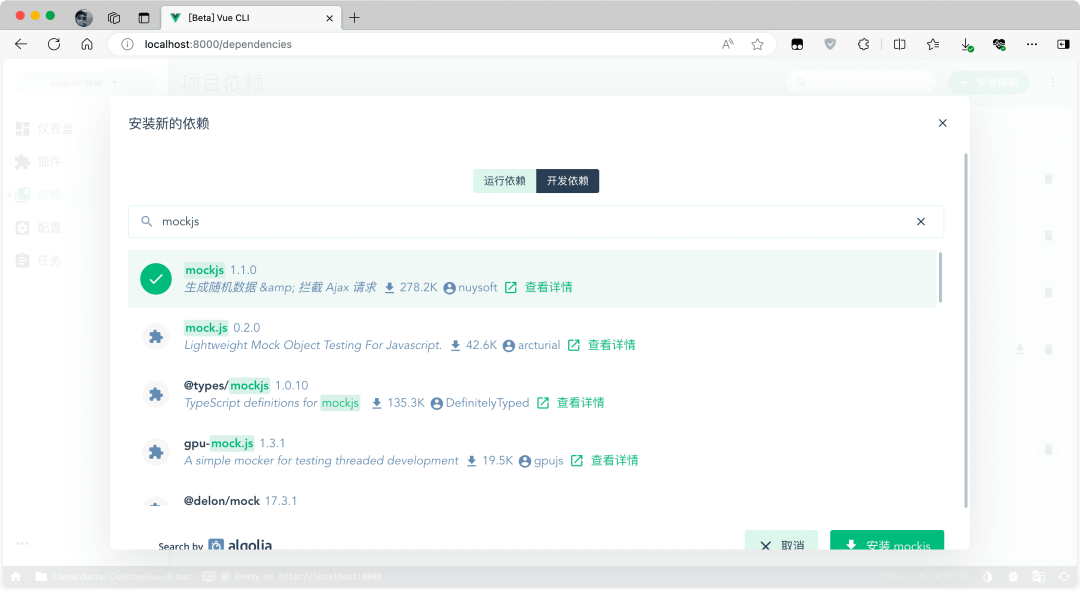Viewport: 1080px width, 590px height.
Task: Toggle read aloud in address bar
Action: 727,44
